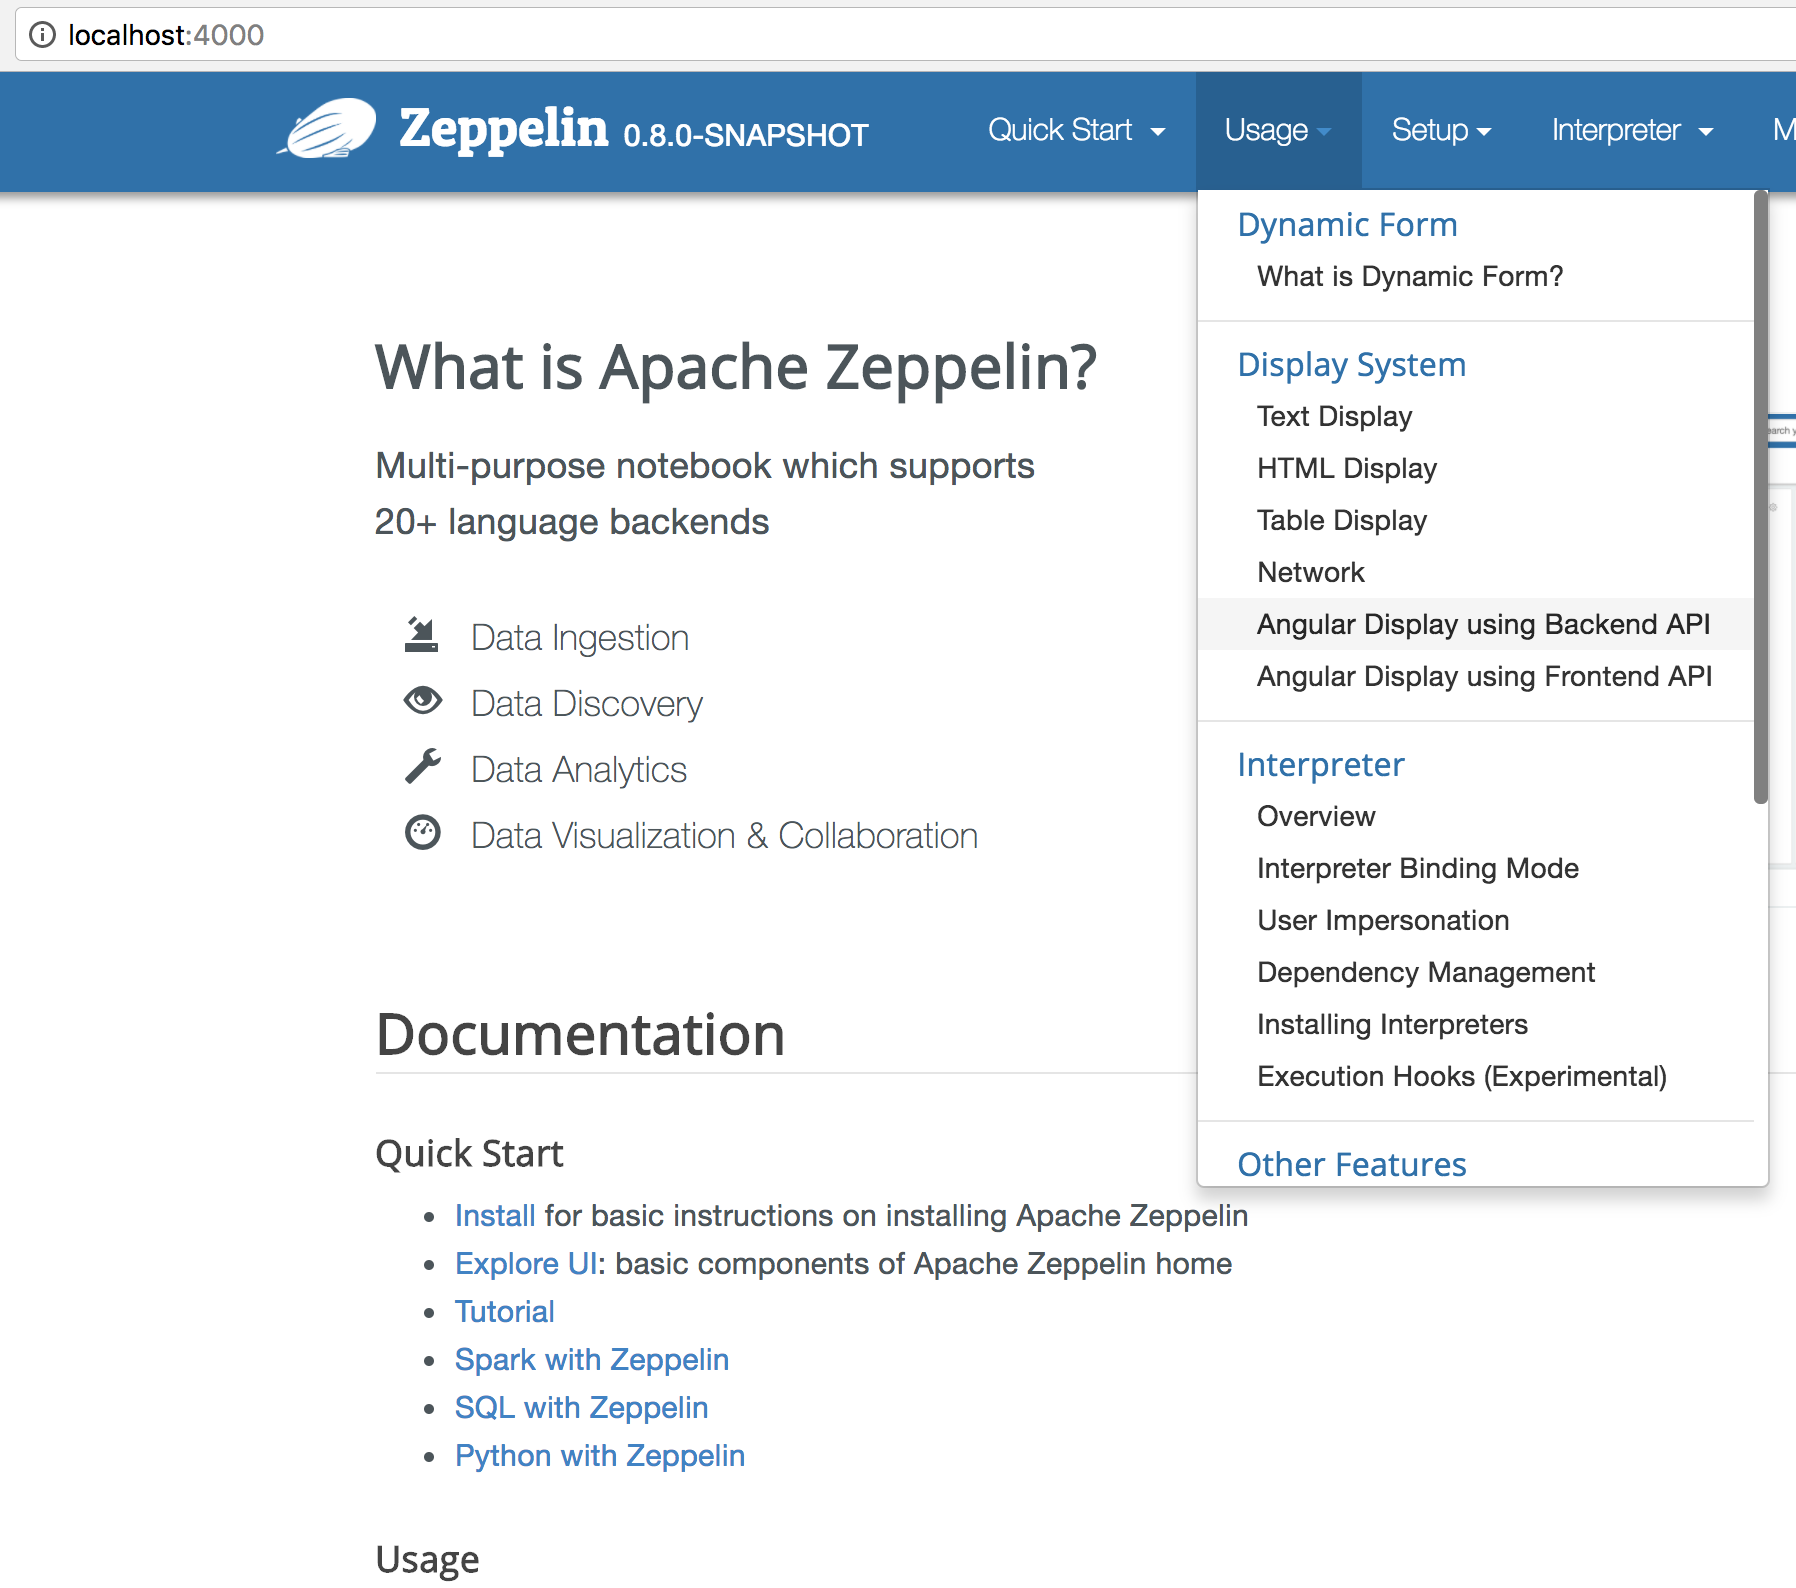
Task: Open SQL with Zeppelin link
Action: tap(581, 1407)
